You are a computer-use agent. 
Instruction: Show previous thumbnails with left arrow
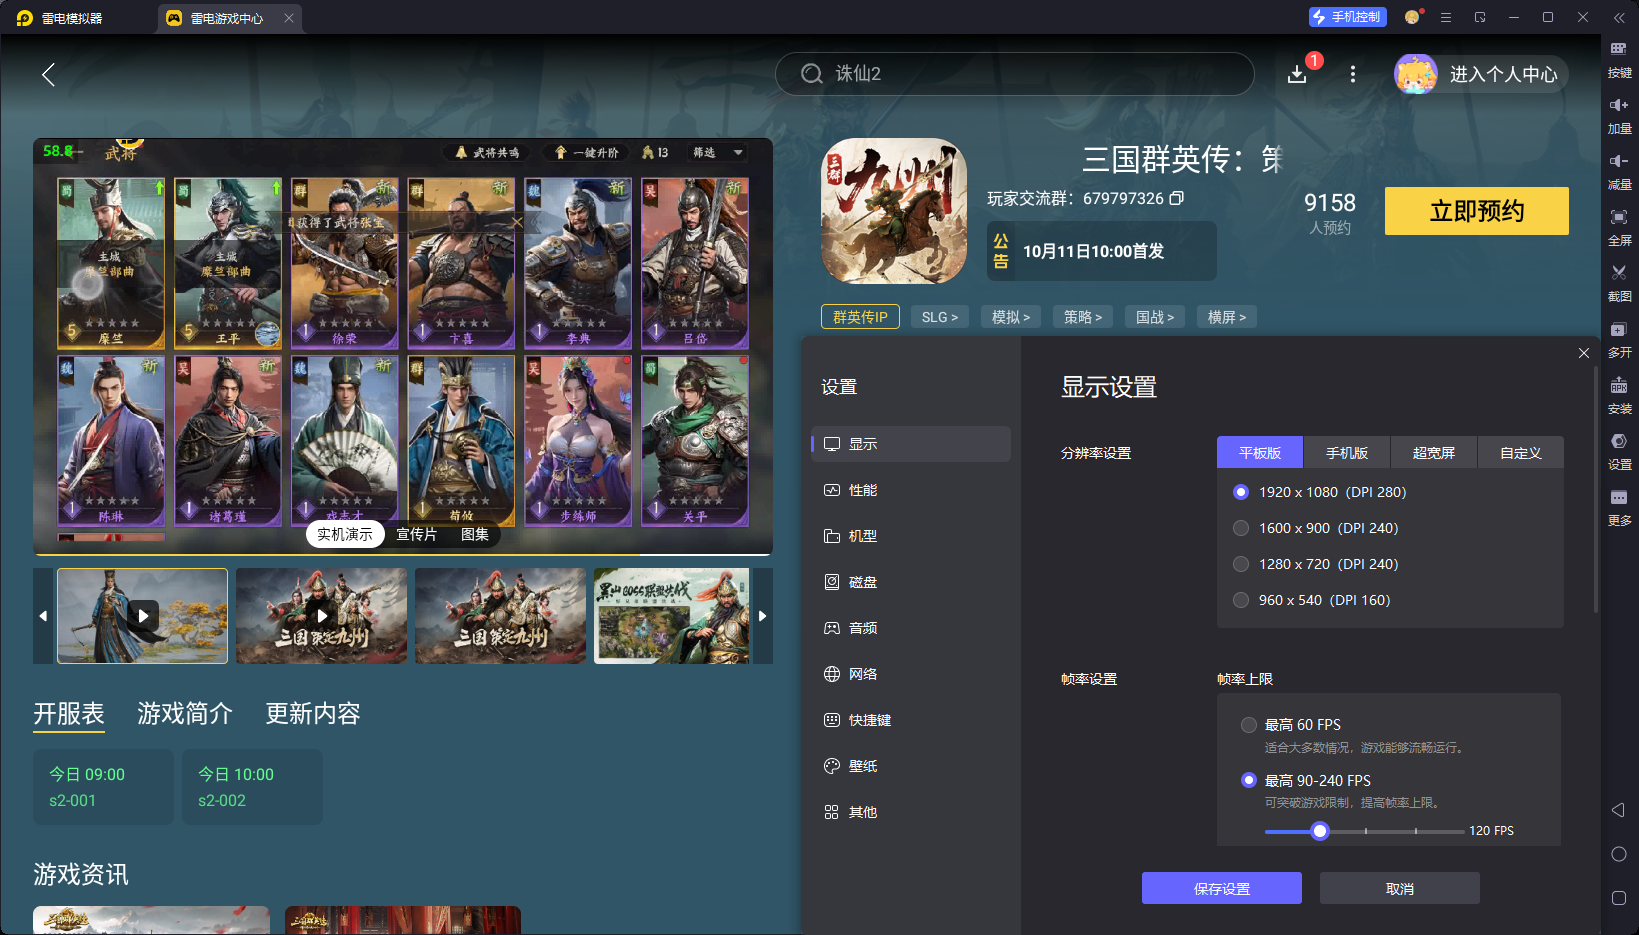[x=43, y=616]
